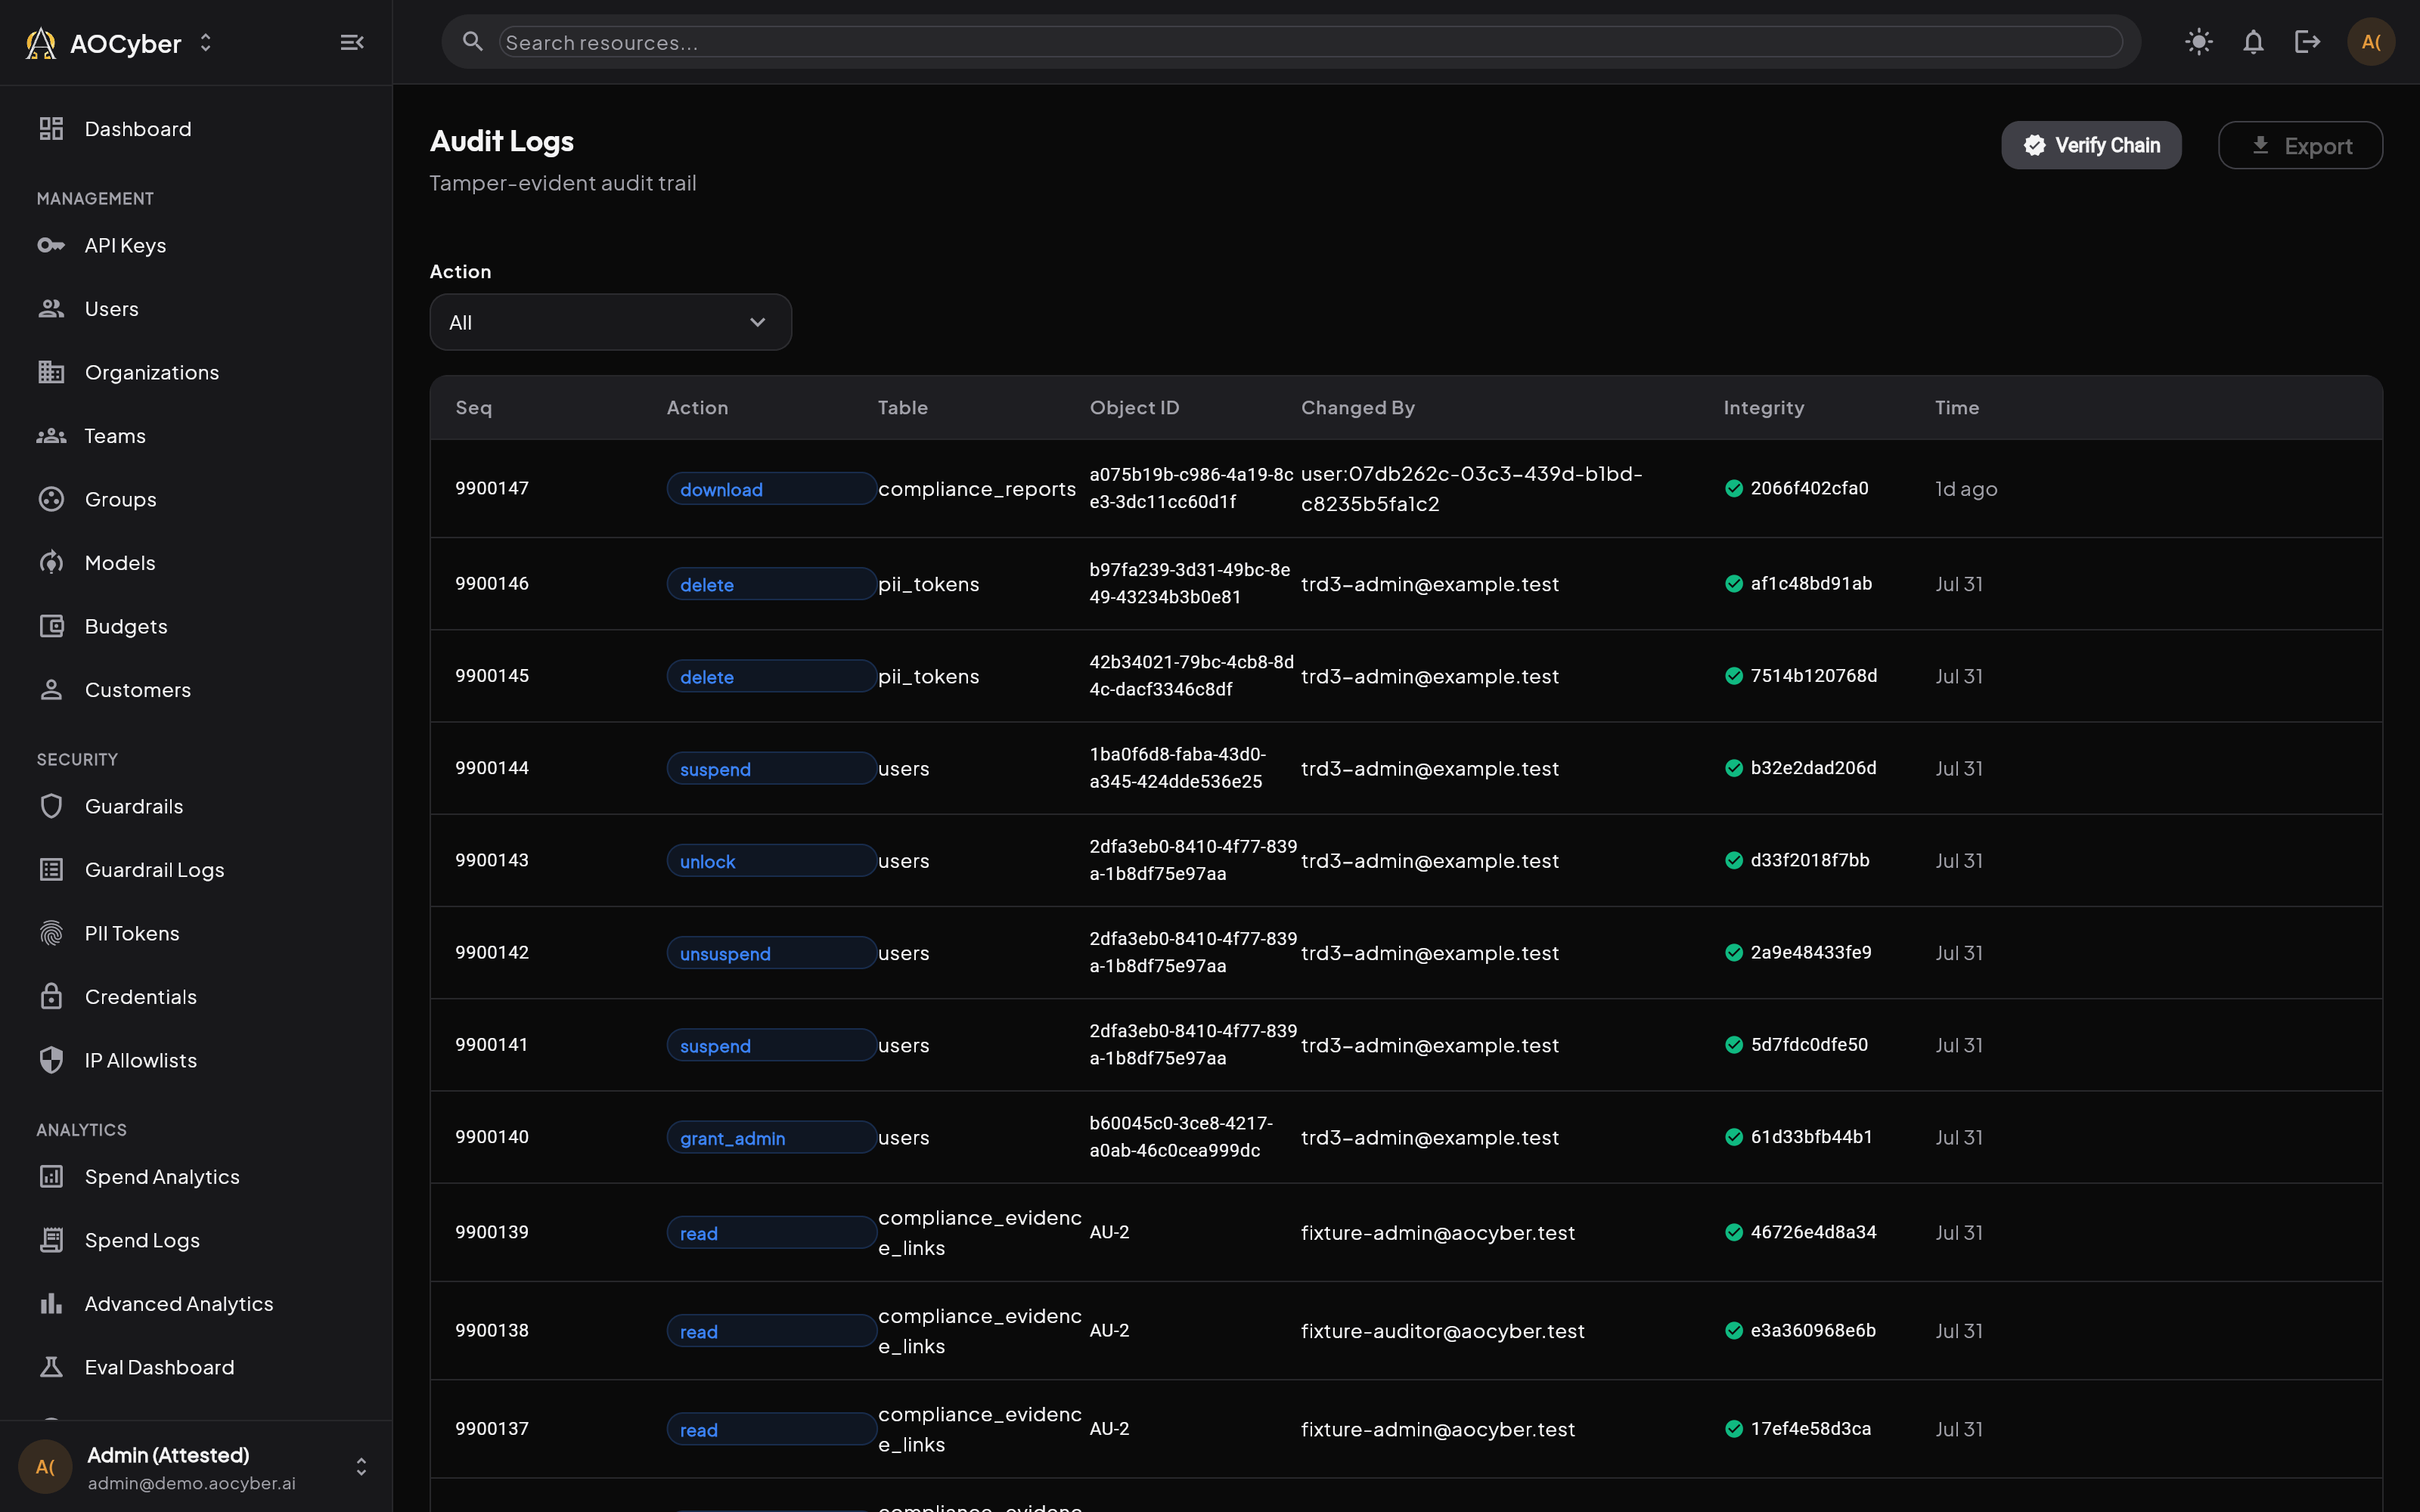Open Dashboard from the sidebar
Screen dimensions: 2420x1512
(x=196, y=129)
